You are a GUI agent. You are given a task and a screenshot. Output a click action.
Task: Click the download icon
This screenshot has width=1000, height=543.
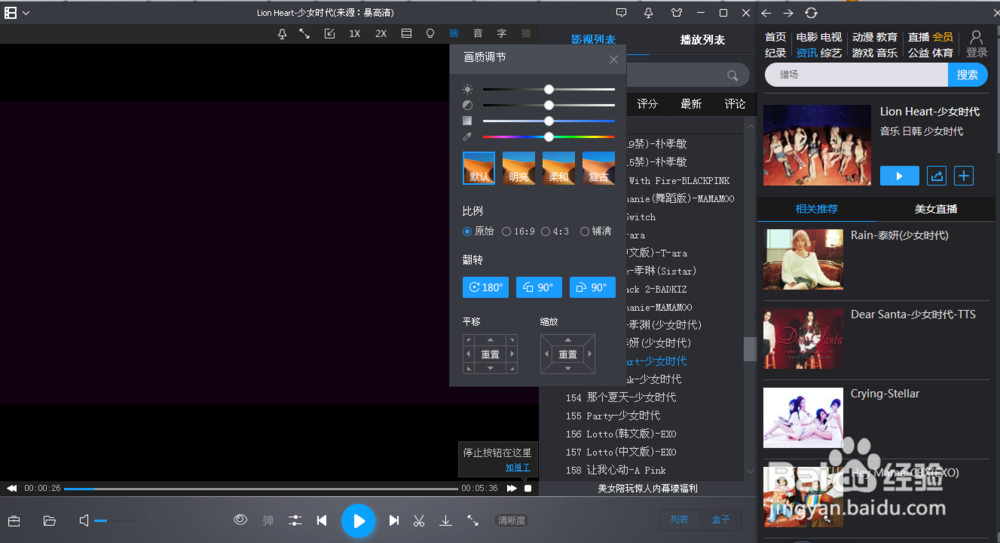pos(446,521)
